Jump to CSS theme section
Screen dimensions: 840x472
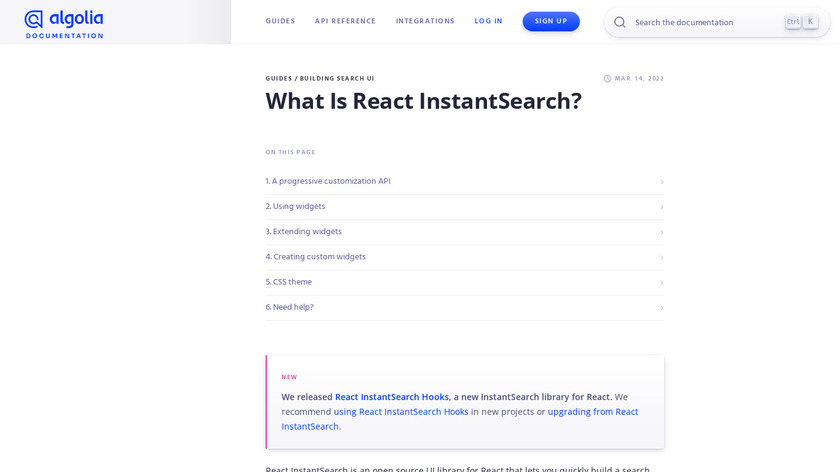[464, 282]
